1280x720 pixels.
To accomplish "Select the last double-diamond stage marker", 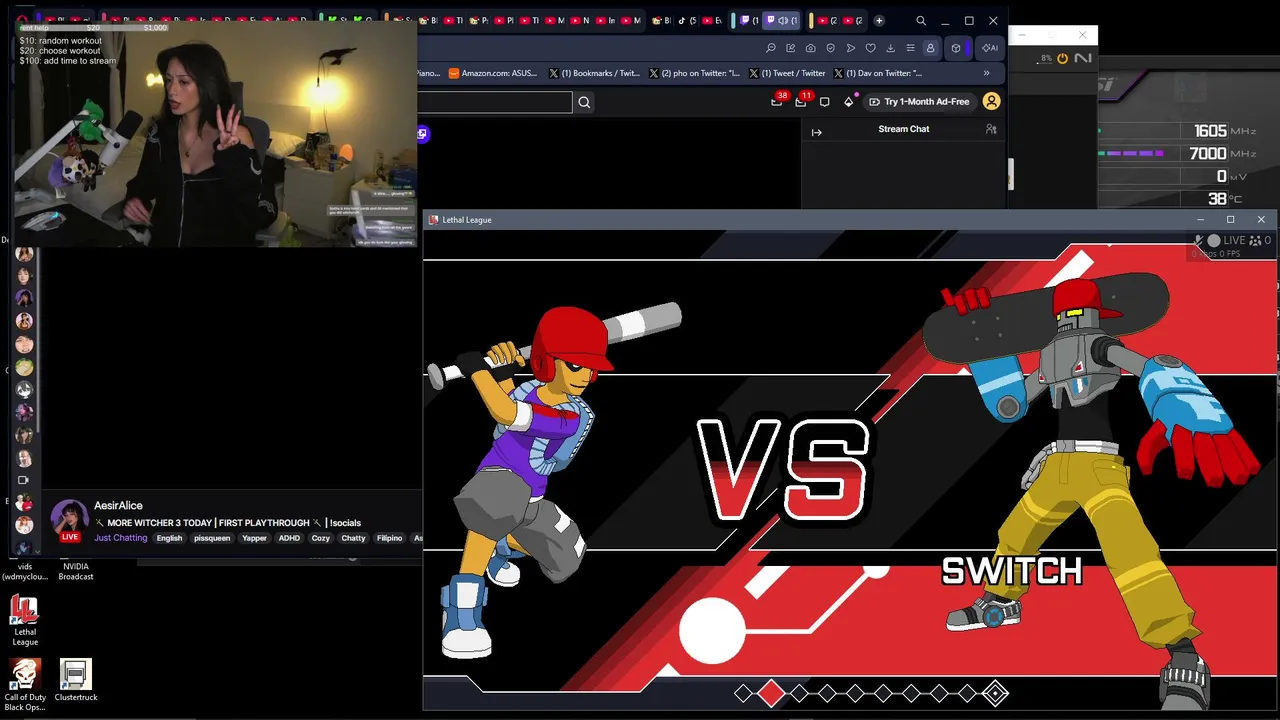I will click(x=995, y=693).
